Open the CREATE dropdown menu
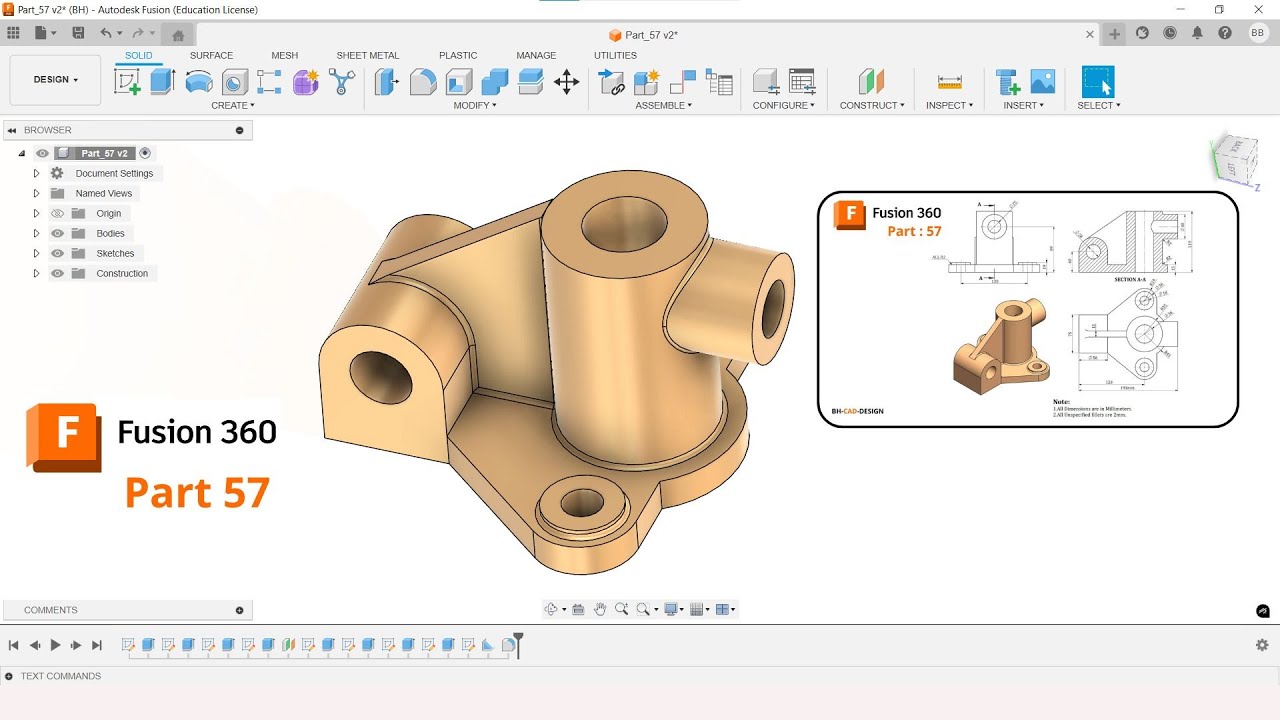This screenshot has width=1280, height=720. click(x=233, y=105)
